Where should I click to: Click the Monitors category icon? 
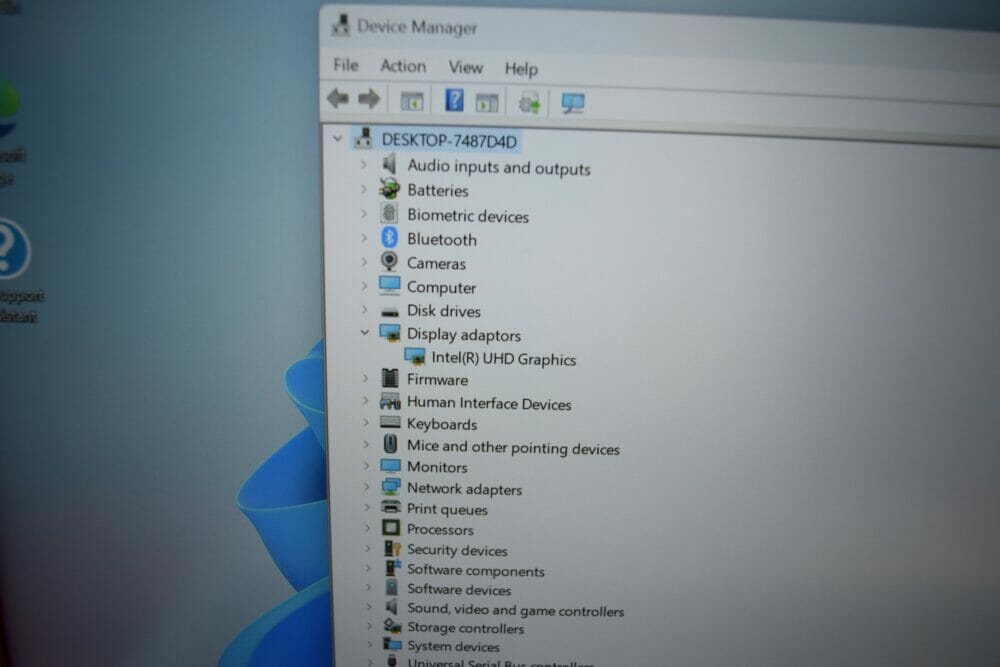tap(390, 465)
